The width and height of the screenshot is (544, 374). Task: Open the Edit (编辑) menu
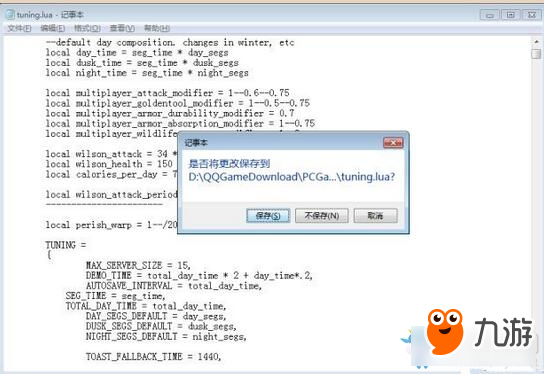pyautogui.click(x=52, y=28)
